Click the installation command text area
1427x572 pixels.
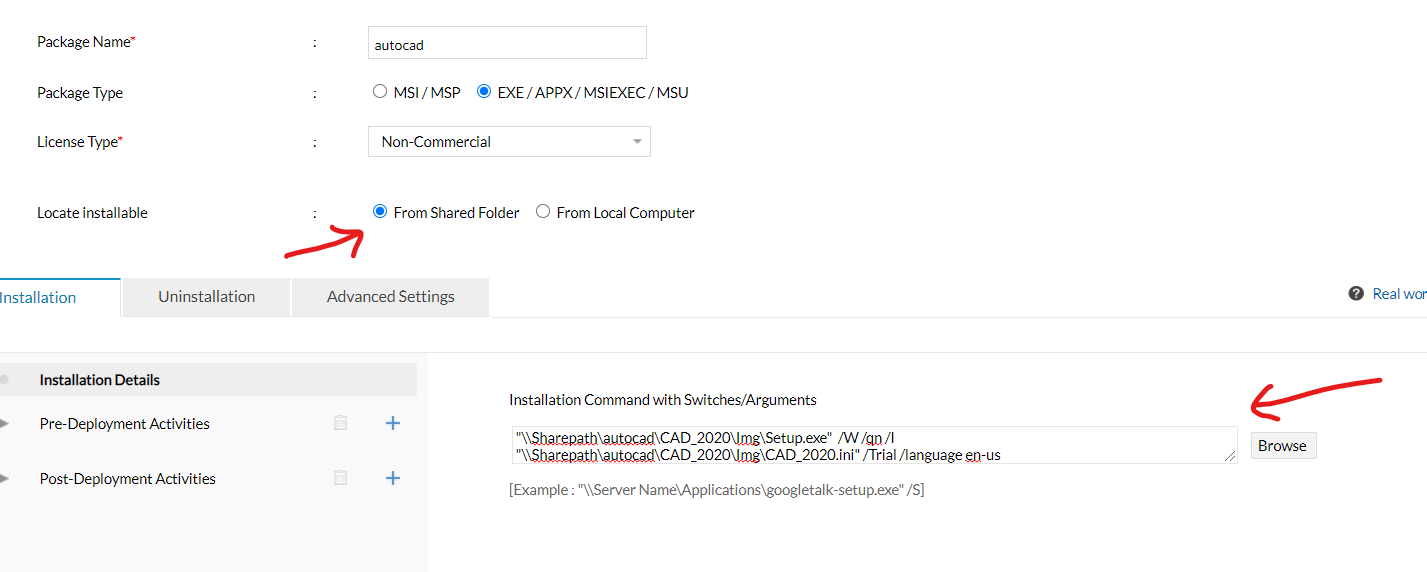(873, 445)
